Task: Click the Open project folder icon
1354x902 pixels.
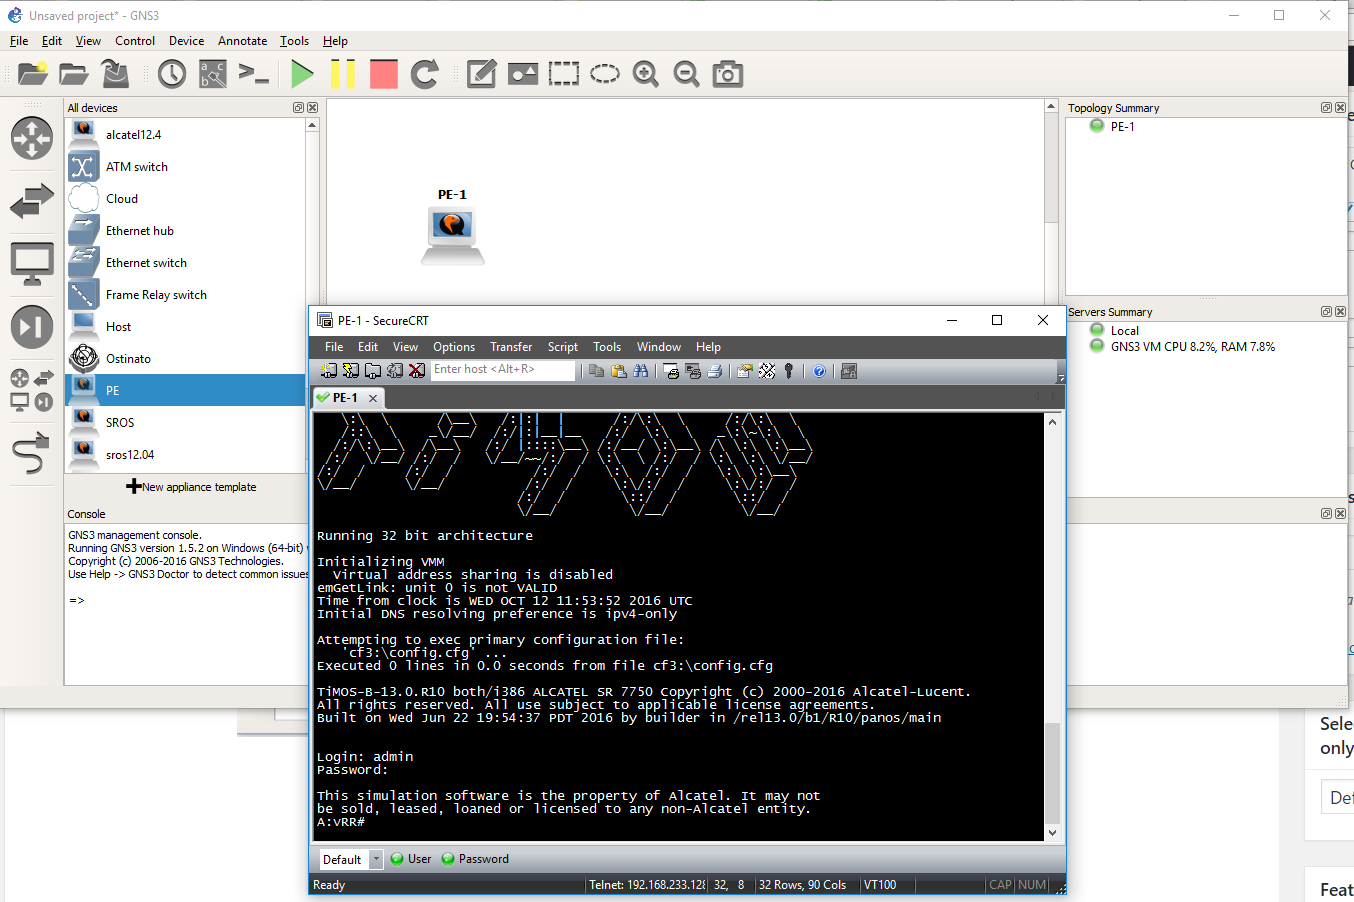Action: [x=74, y=74]
